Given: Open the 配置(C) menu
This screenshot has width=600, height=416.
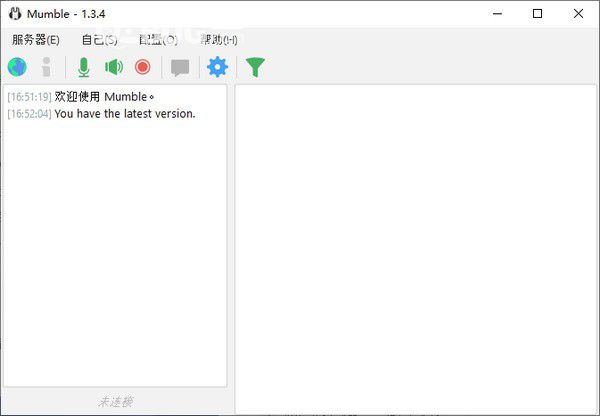Looking at the screenshot, I should coord(158,39).
